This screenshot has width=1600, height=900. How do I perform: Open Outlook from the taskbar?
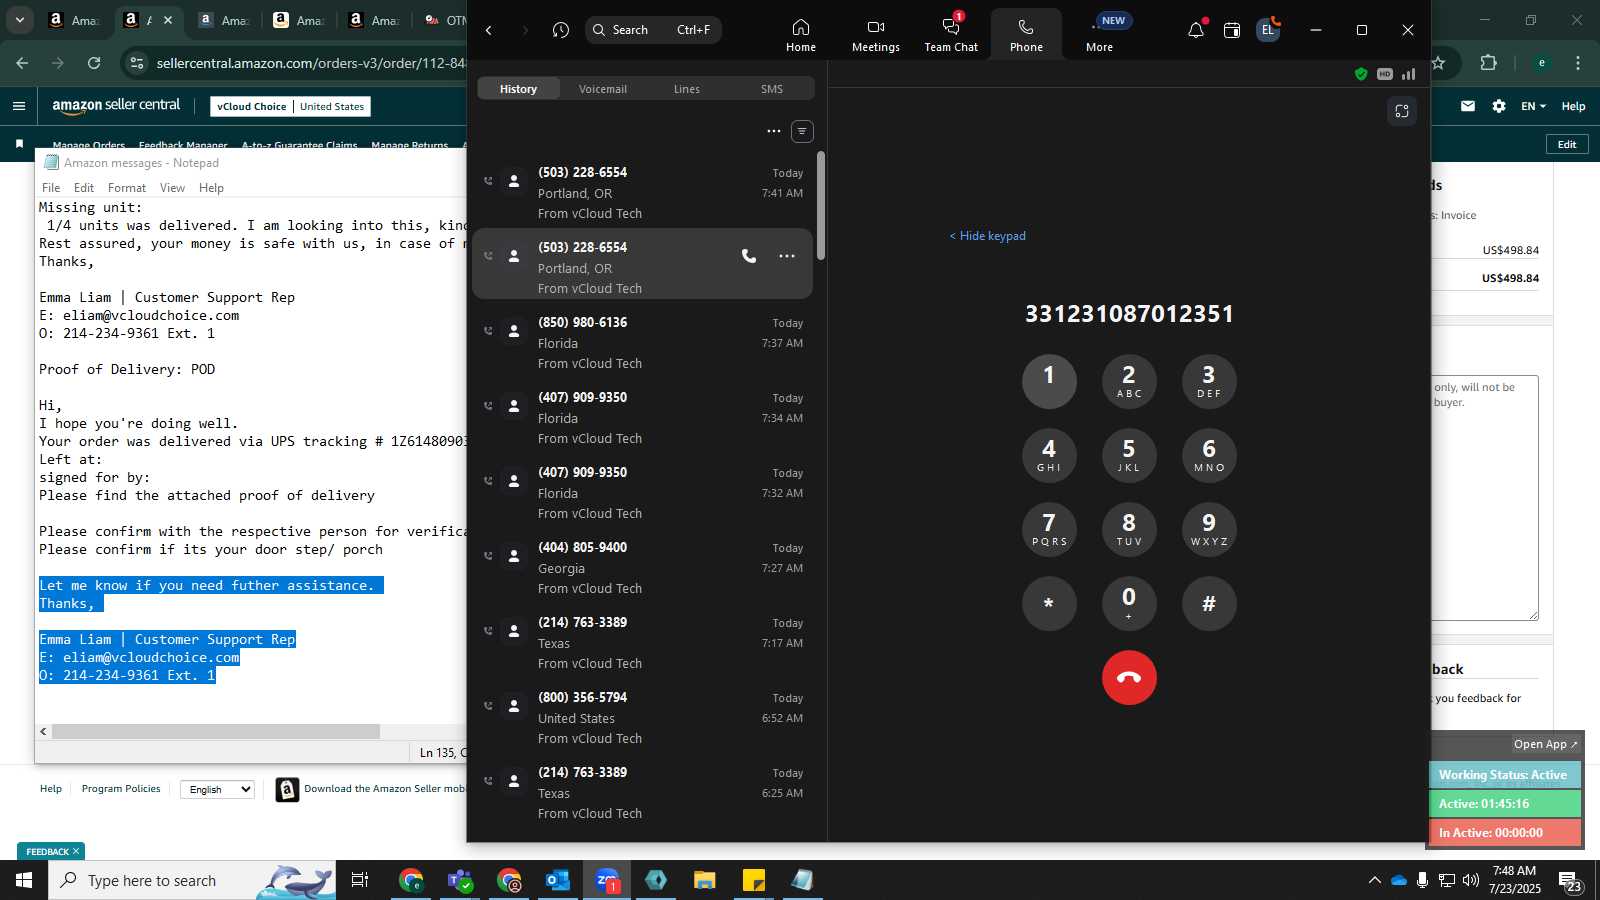click(x=557, y=880)
